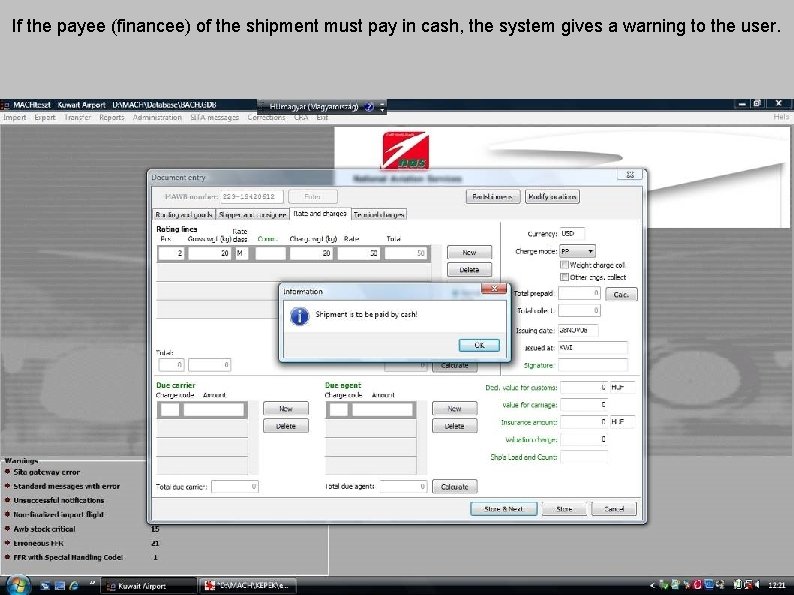Open the Help menu
The width and height of the screenshot is (794, 595).
click(x=781, y=117)
